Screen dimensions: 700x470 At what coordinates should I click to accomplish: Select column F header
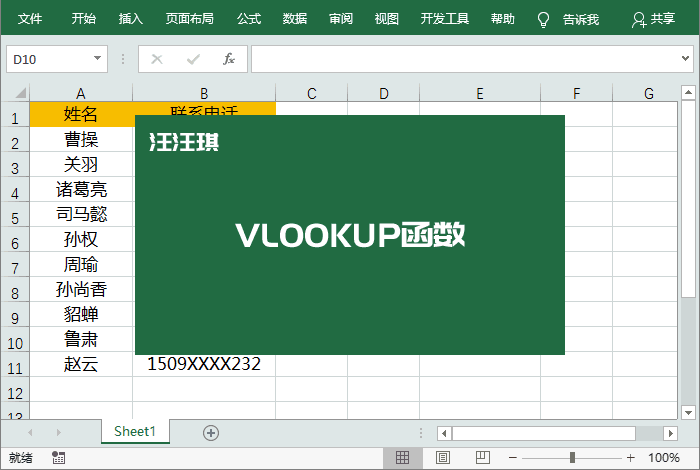pos(576,93)
